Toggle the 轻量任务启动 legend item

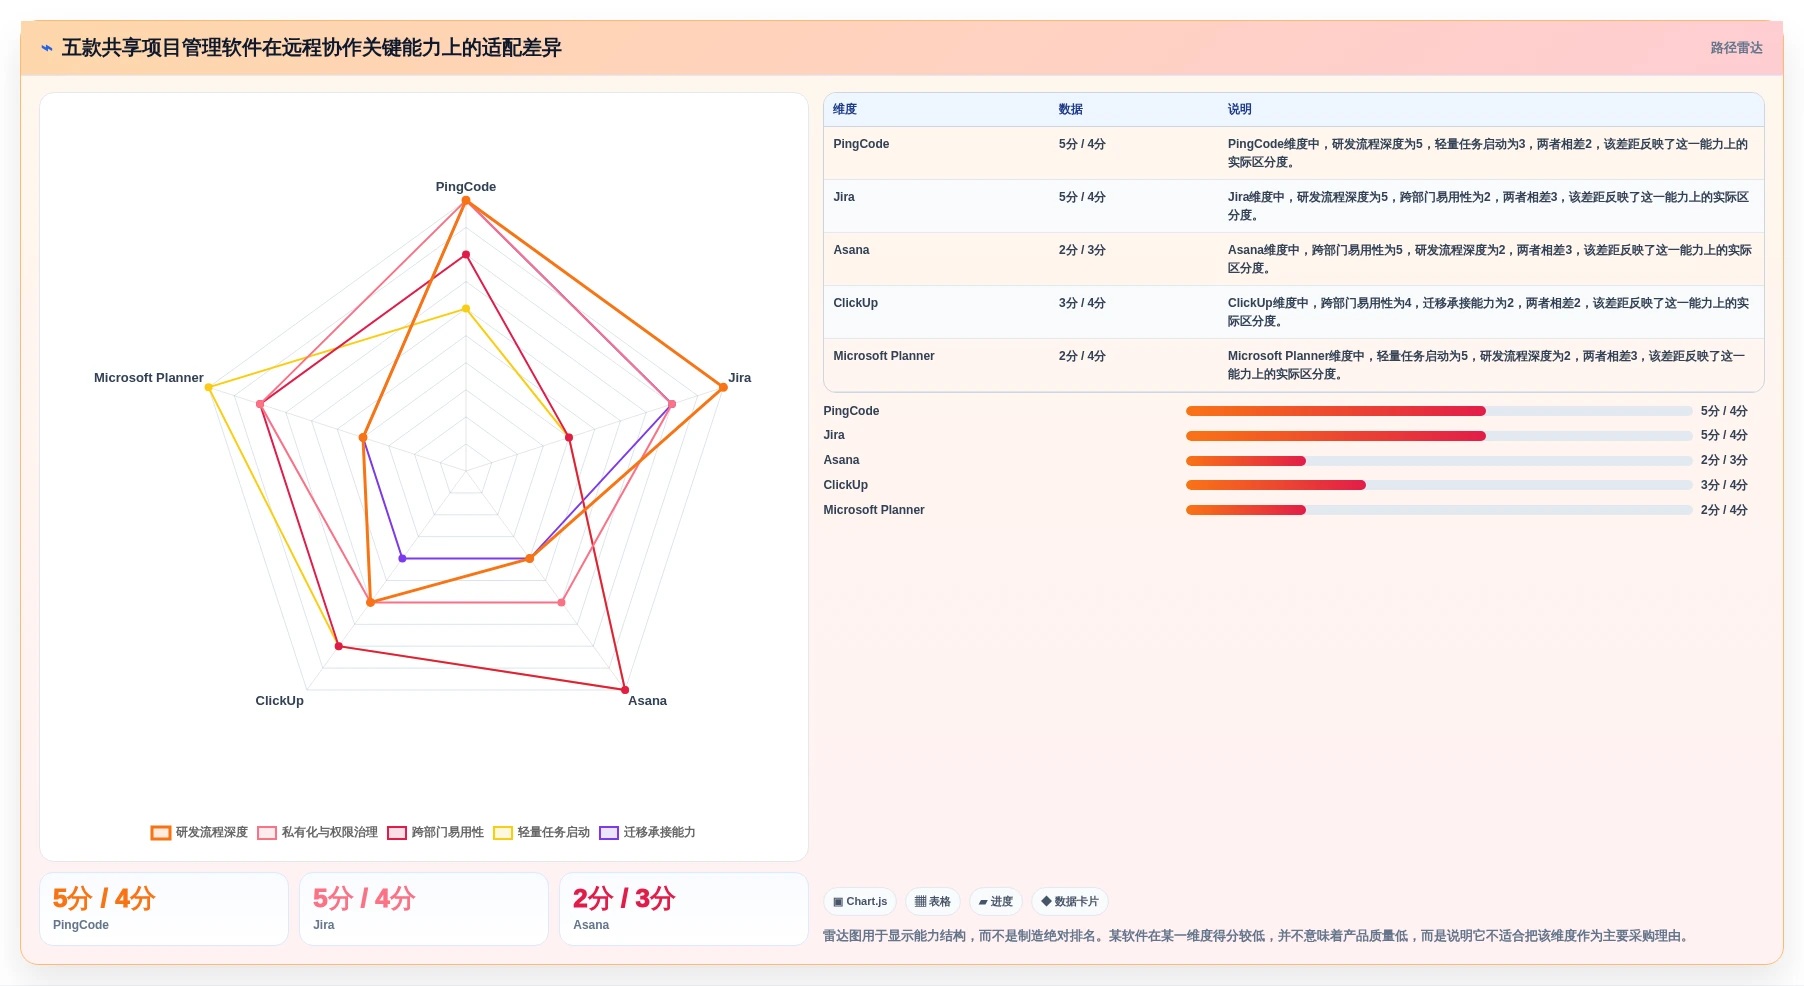click(x=542, y=833)
